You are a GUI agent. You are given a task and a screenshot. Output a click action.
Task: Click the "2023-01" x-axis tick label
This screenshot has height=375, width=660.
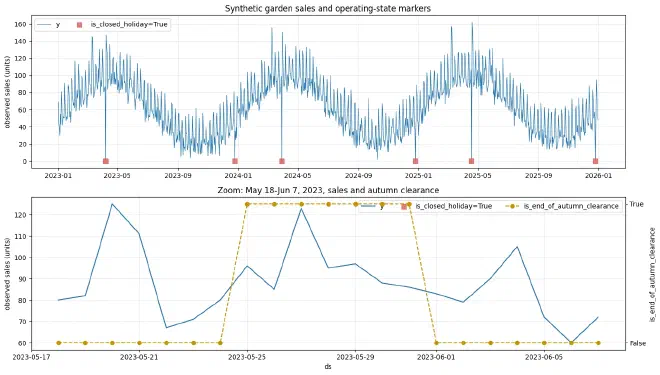coord(58,176)
